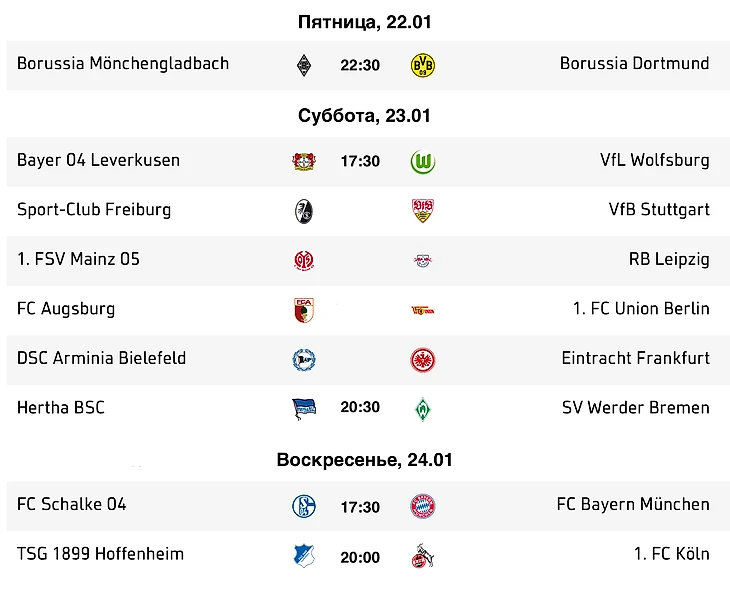The image size is (730, 594).
Task: Select the FC Bayern München crest
Action: coord(423,506)
